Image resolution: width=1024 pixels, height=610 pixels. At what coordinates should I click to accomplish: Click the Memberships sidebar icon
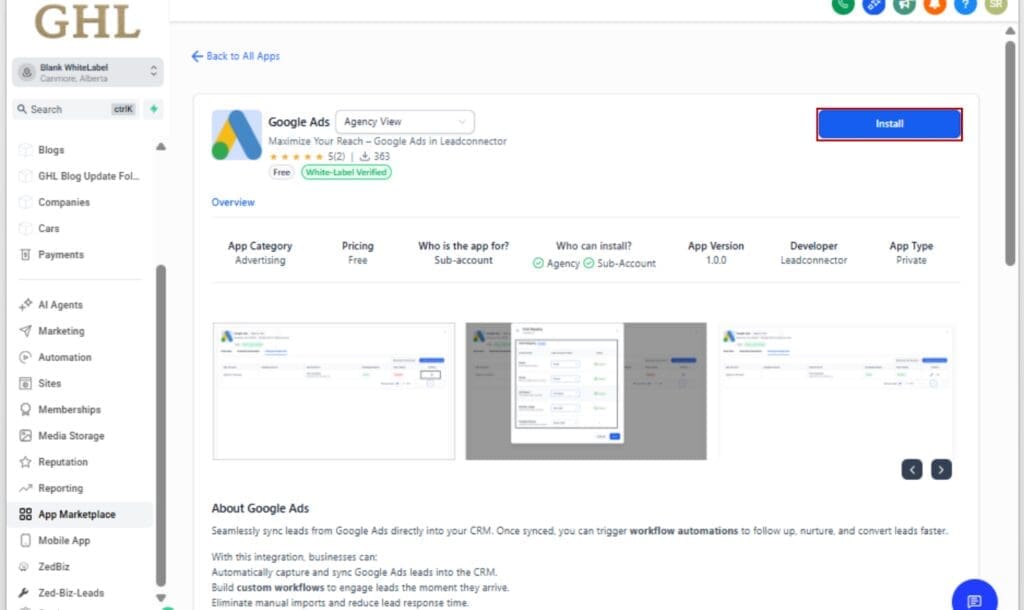coord(25,409)
